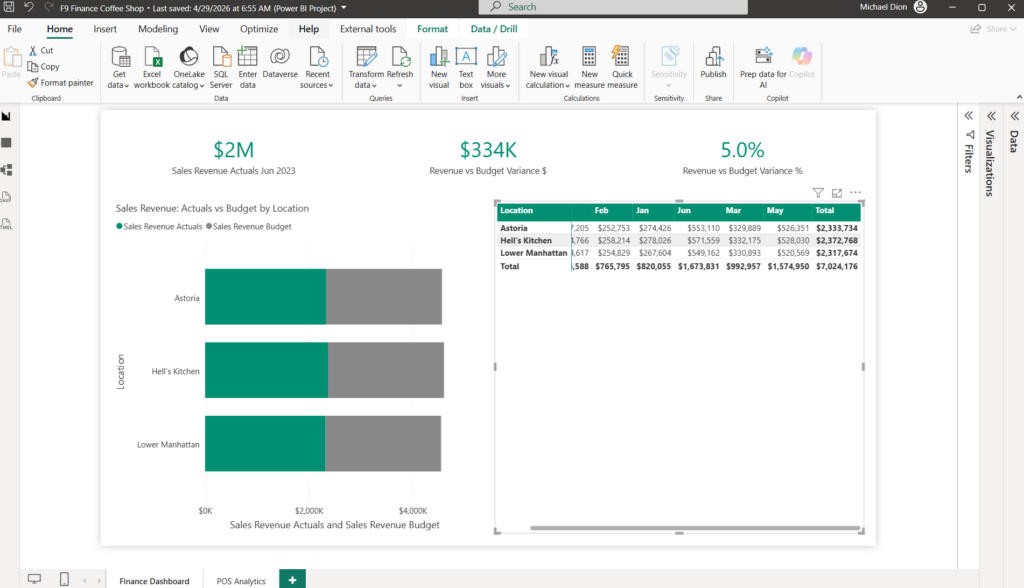Click the Search box in title bar
1024x588 pixels.
click(x=613, y=7)
